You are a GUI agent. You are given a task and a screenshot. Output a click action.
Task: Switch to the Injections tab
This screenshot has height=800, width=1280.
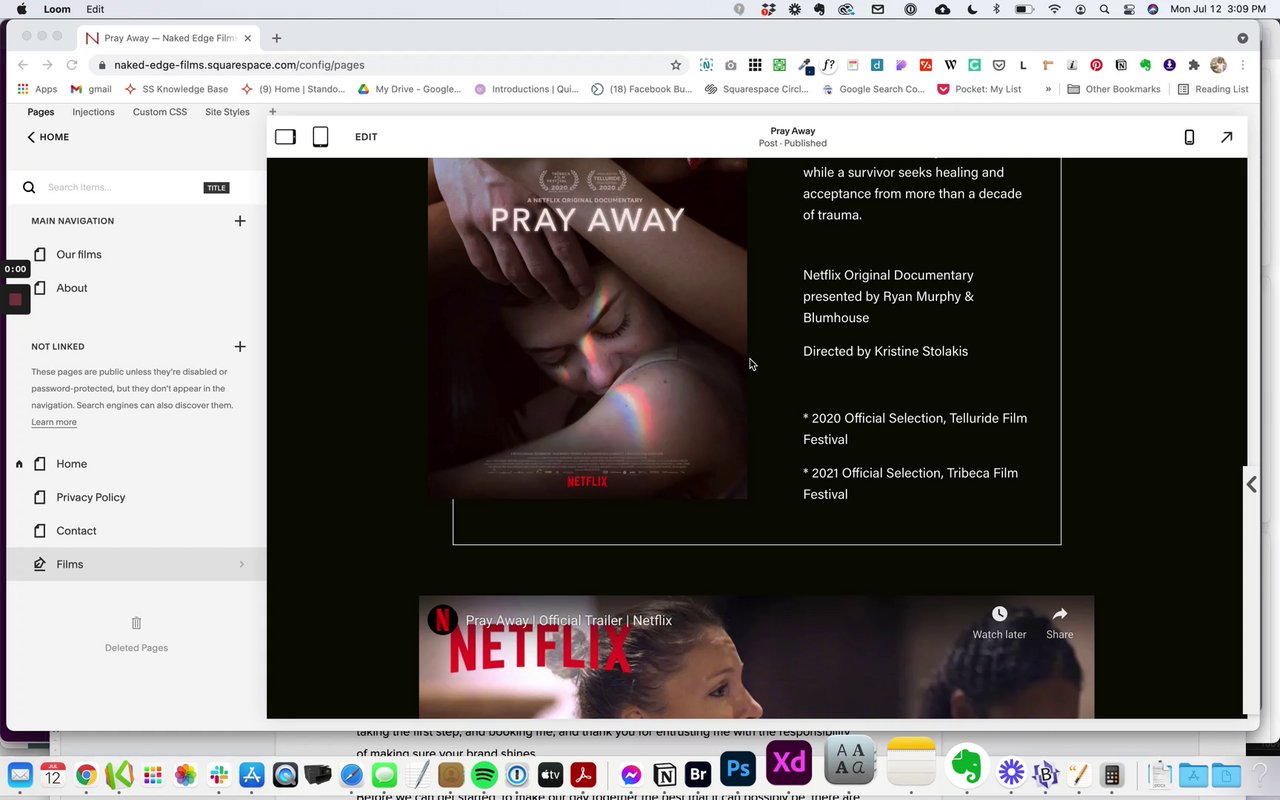[93, 112]
